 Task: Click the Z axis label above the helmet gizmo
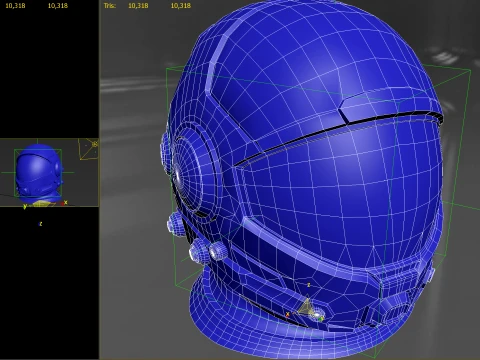click(x=309, y=285)
